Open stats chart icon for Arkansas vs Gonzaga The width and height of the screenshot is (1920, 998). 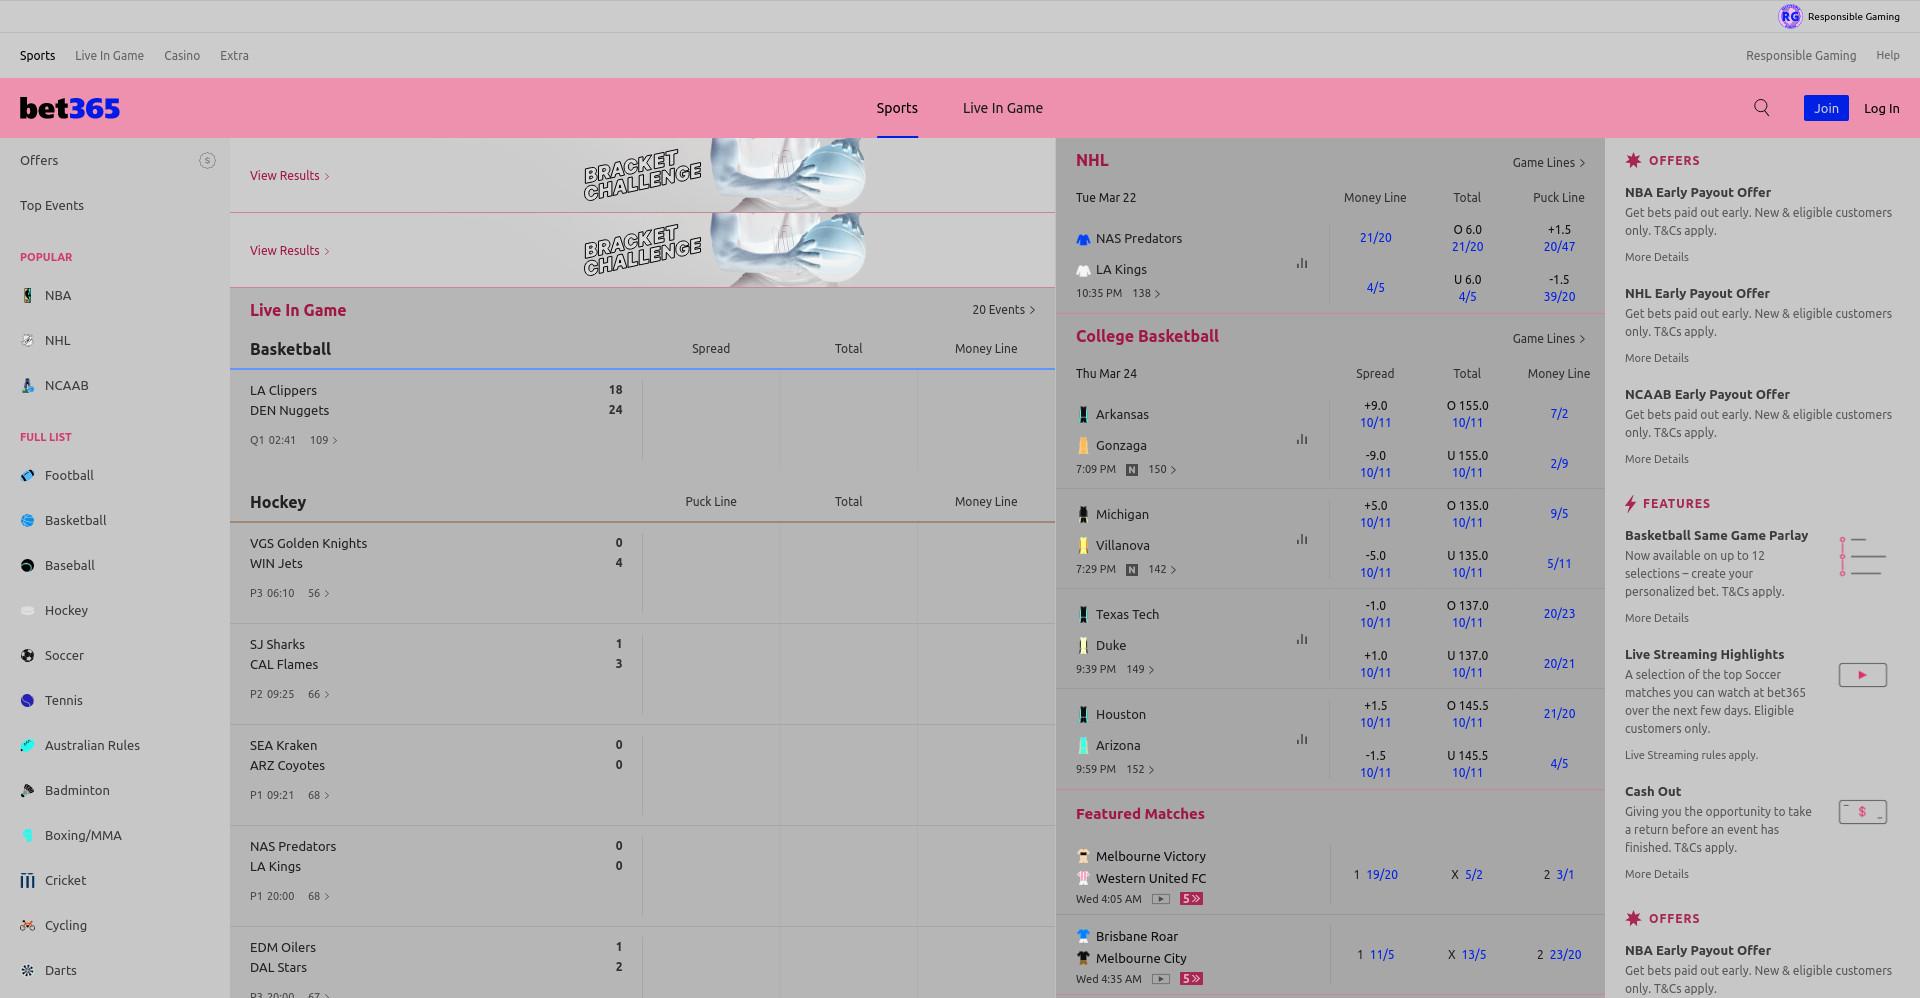click(1302, 439)
